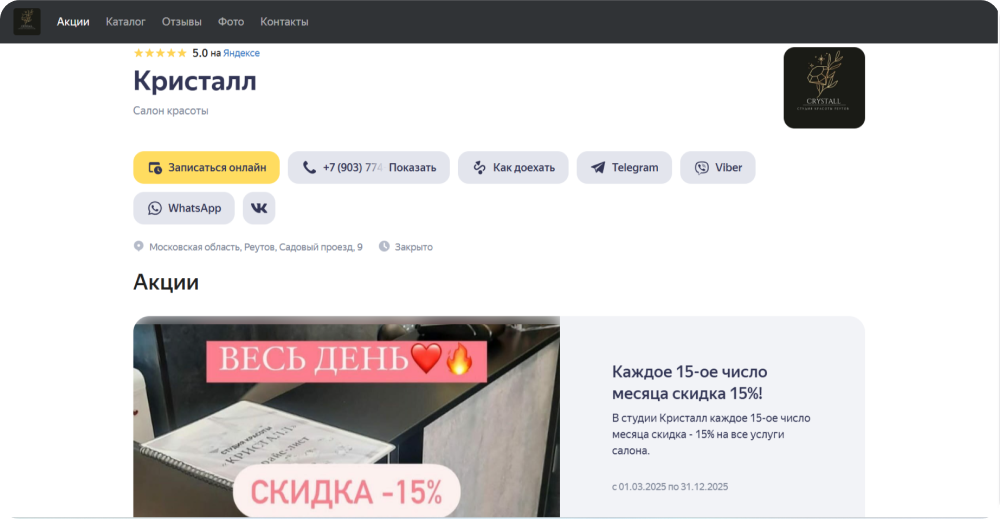
Task: Open the large Crystall salon logo
Action: 824,87
